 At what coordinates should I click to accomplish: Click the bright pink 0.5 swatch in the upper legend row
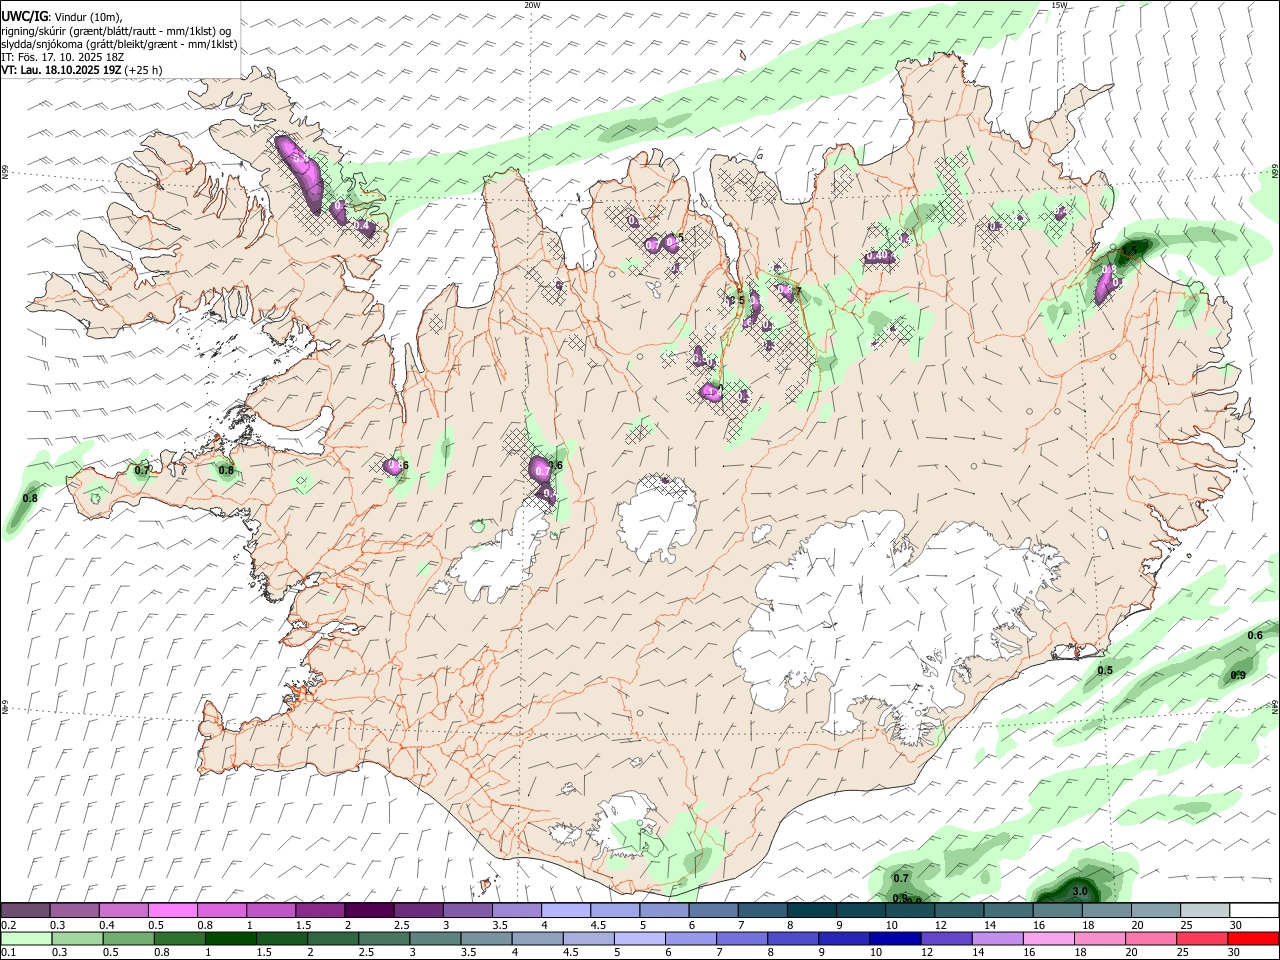[173, 911]
